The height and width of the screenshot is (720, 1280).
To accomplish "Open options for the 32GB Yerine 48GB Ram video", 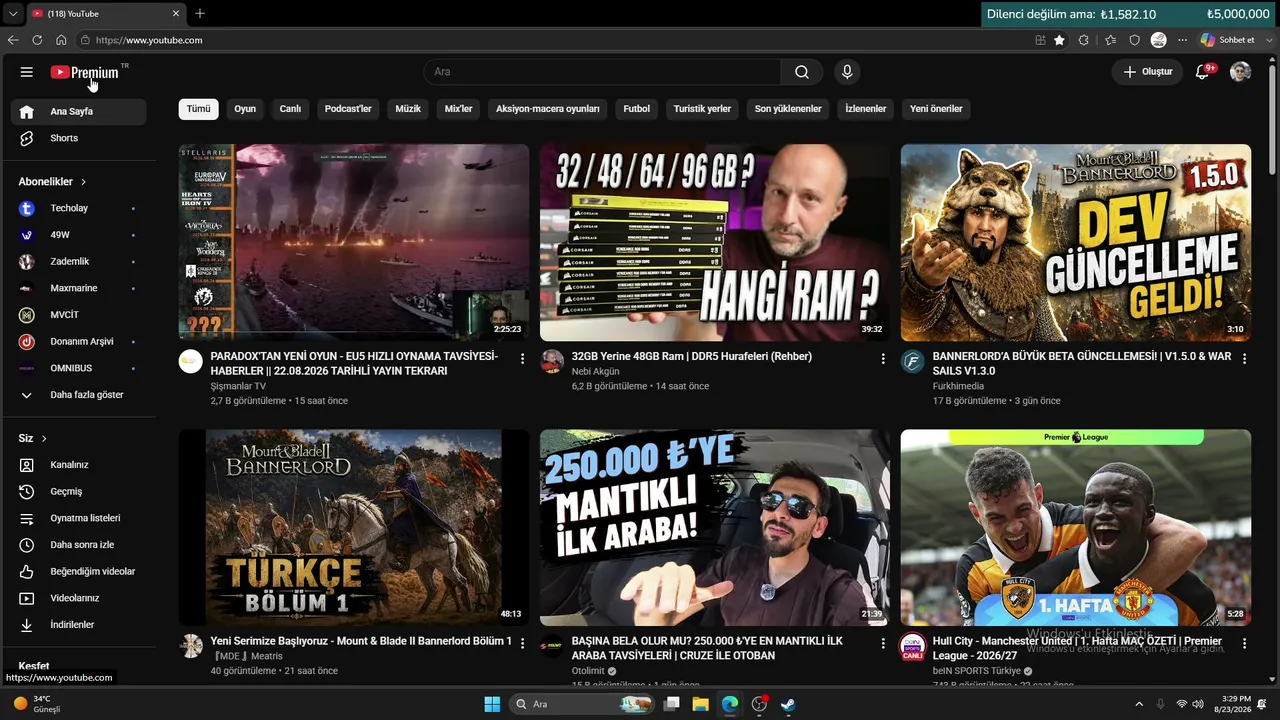I will 883,358.
